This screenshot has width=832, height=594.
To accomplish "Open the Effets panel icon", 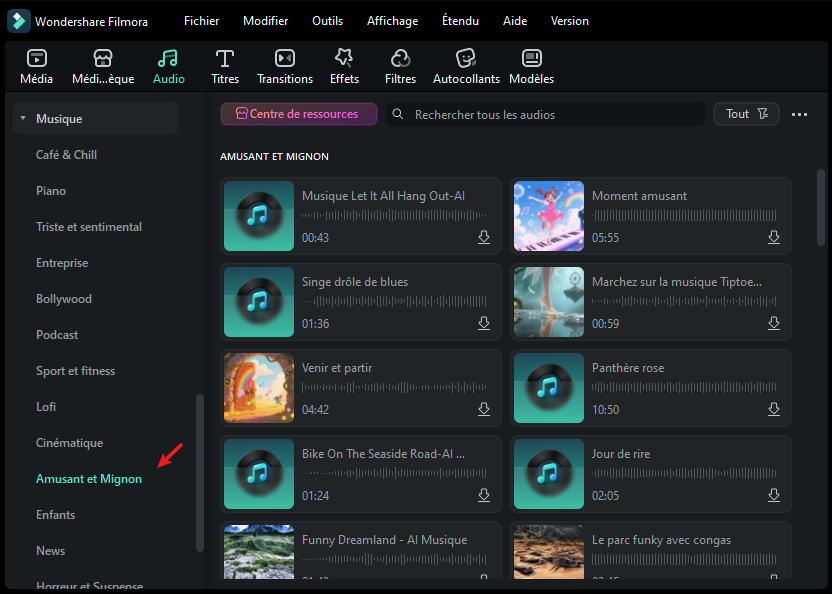I will click(344, 59).
